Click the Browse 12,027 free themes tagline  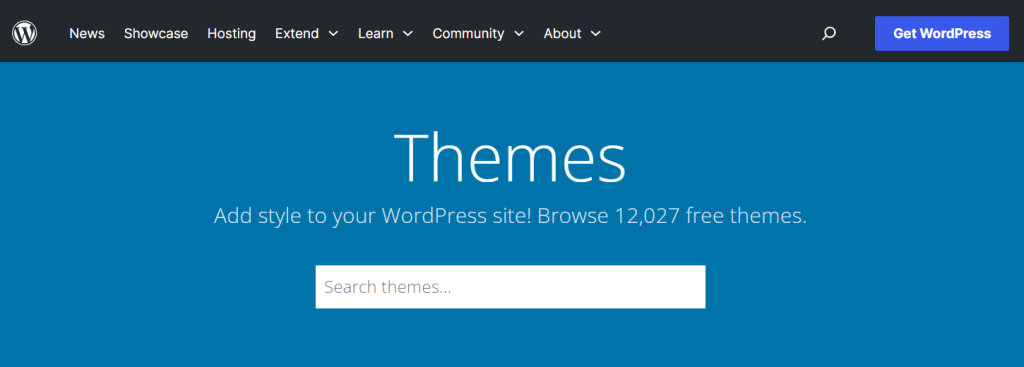coord(510,215)
